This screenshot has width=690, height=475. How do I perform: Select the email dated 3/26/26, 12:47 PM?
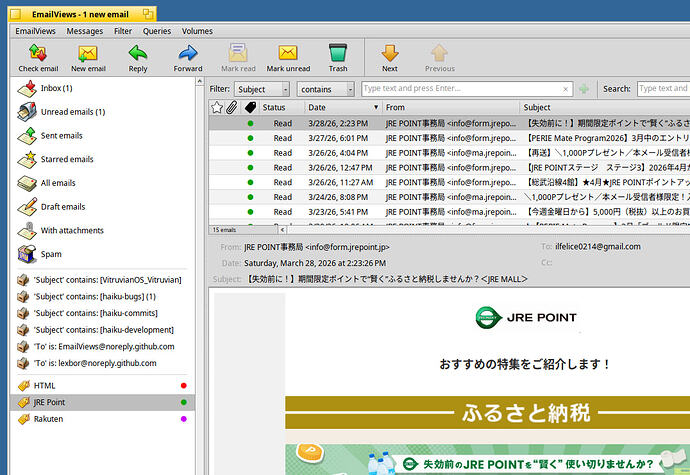449,168
